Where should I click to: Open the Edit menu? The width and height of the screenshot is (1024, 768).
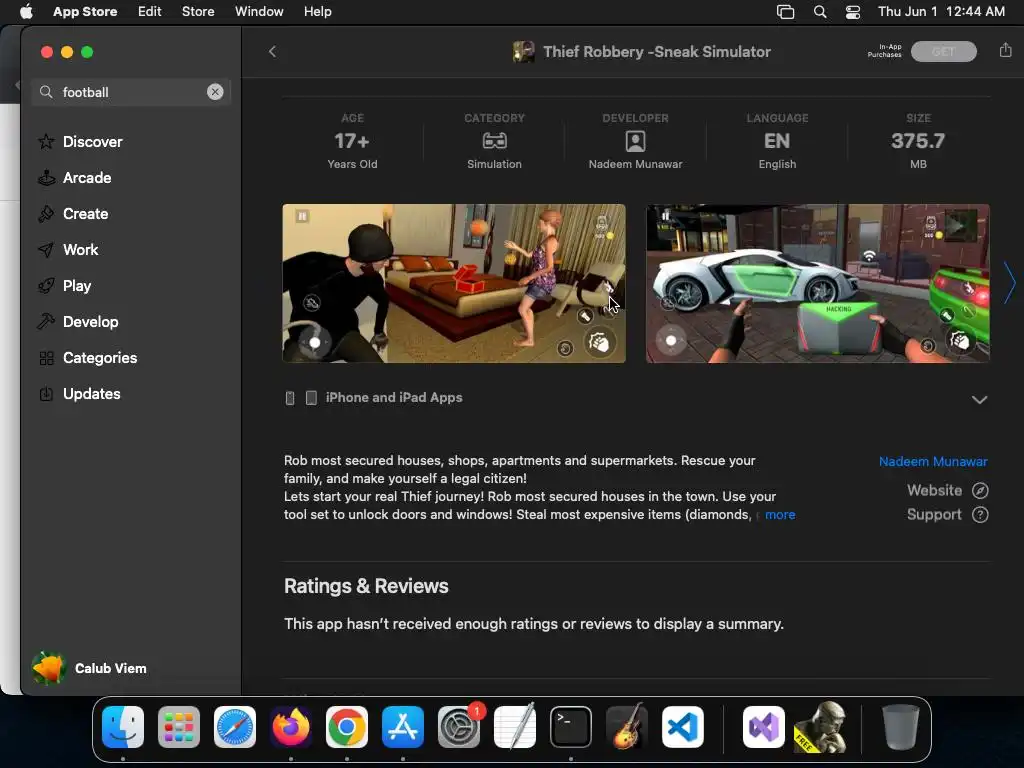coord(150,12)
